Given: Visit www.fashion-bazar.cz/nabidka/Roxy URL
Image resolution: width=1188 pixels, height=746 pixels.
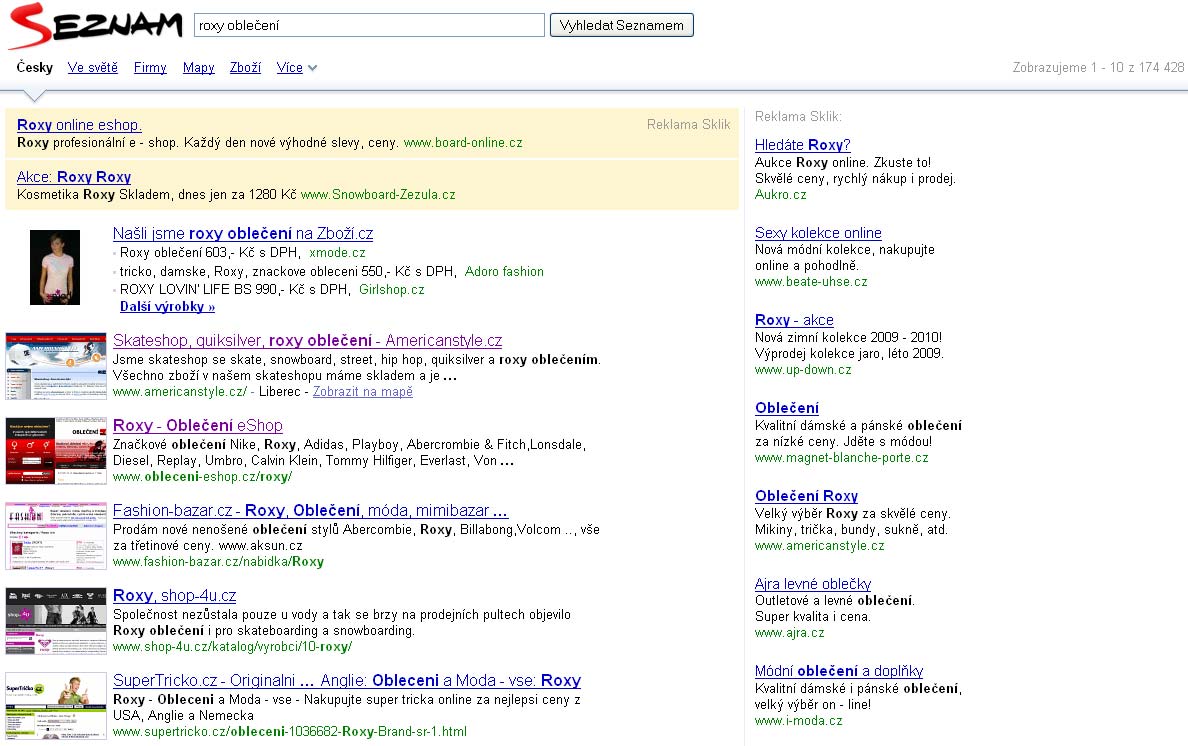Looking at the screenshot, I should pos(218,561).
